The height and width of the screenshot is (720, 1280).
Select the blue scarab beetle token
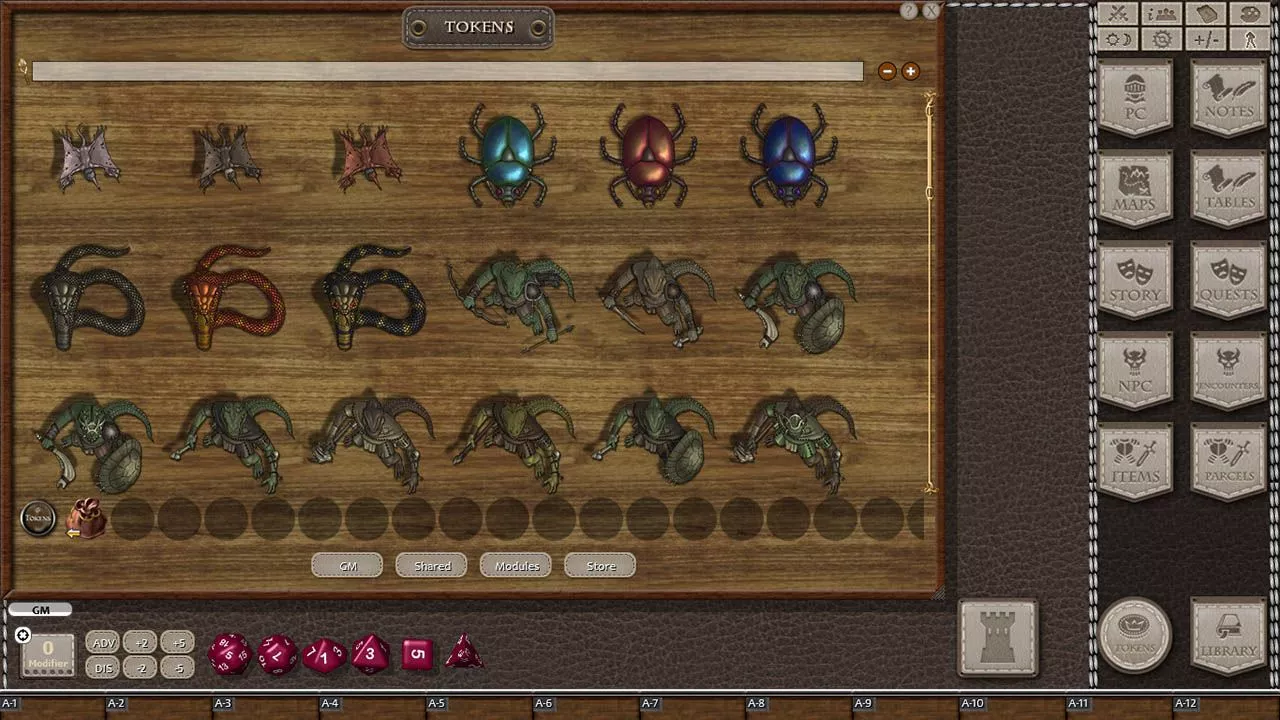click(788, 155)
